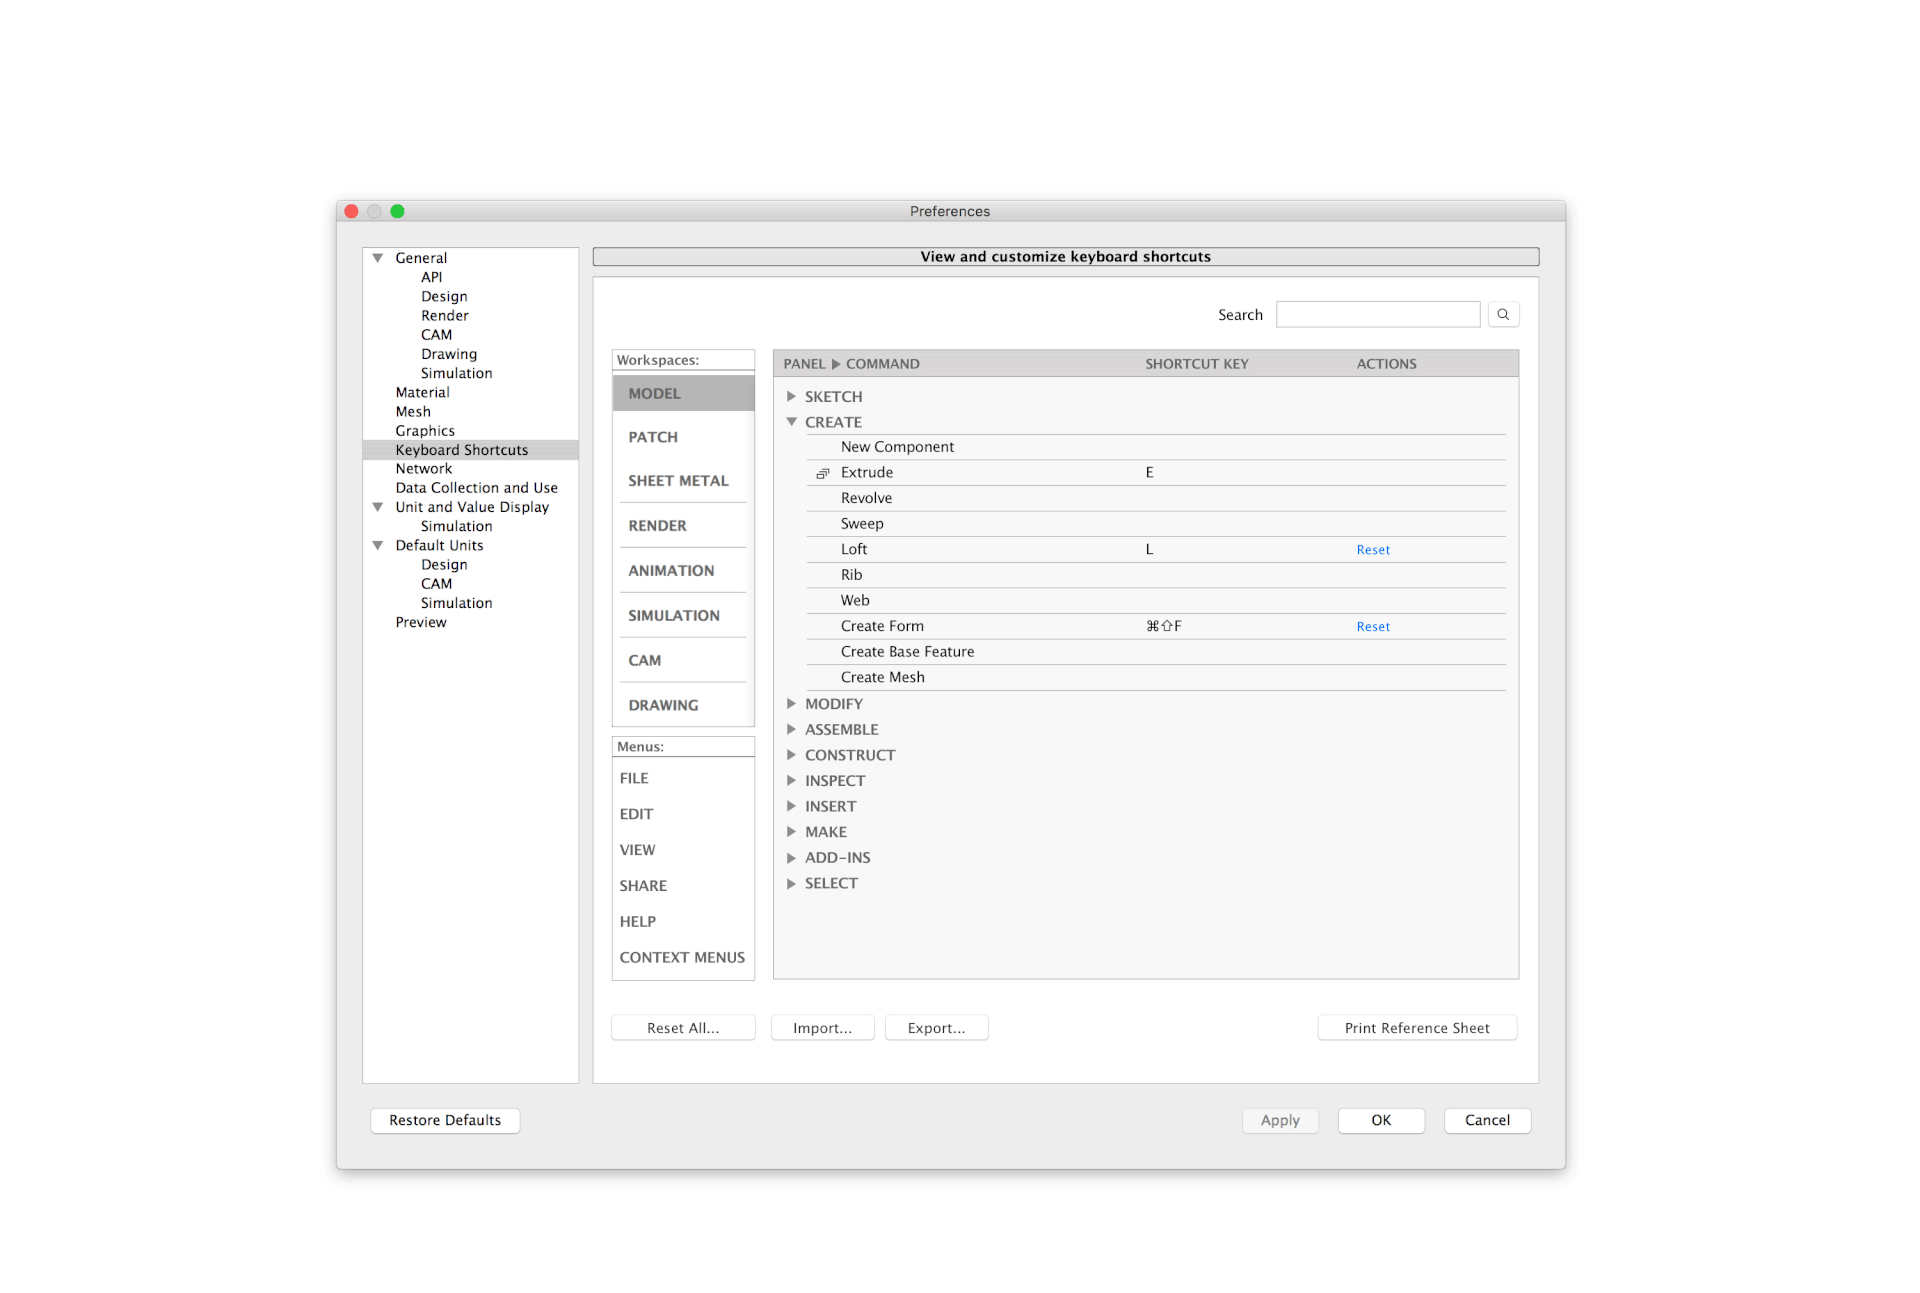Expand the INSPECT panel group
Screen dimensions: 1920x1293
(791, 781)
